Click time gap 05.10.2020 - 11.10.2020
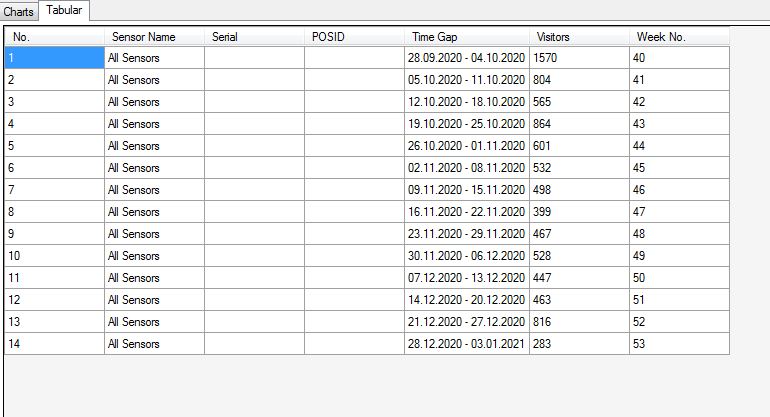Image resolution: width=770 pixels, height=417 pixels. [466, 80]
